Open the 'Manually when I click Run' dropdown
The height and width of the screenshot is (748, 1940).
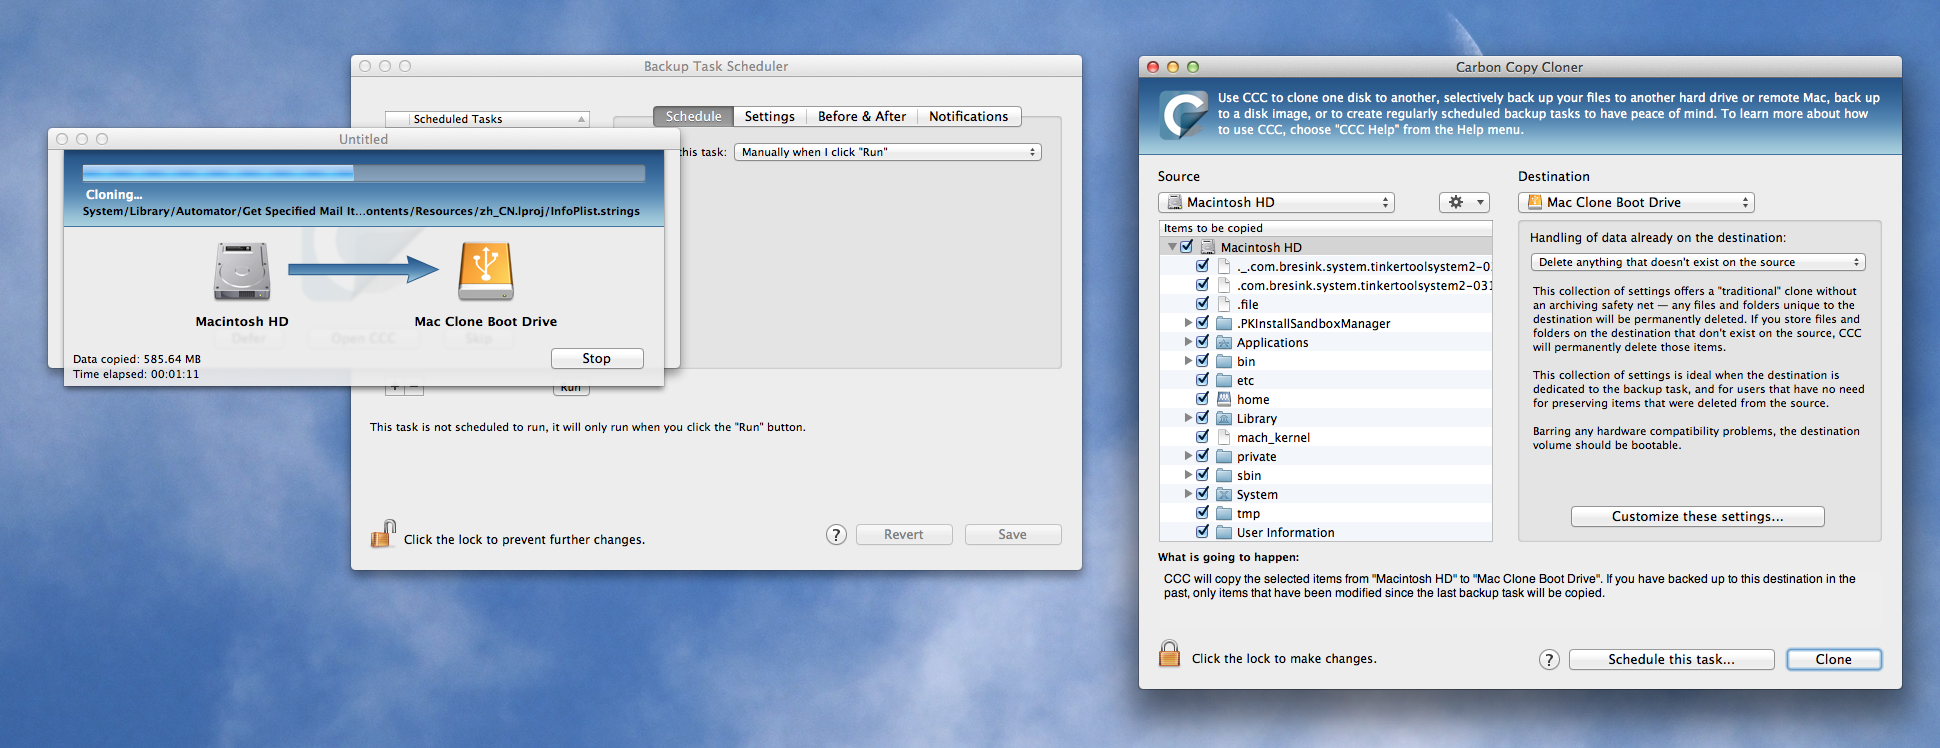(888, 152)
